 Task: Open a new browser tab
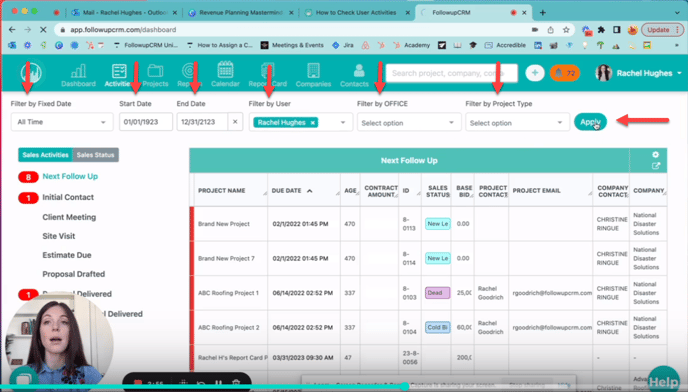click(543, 12)
